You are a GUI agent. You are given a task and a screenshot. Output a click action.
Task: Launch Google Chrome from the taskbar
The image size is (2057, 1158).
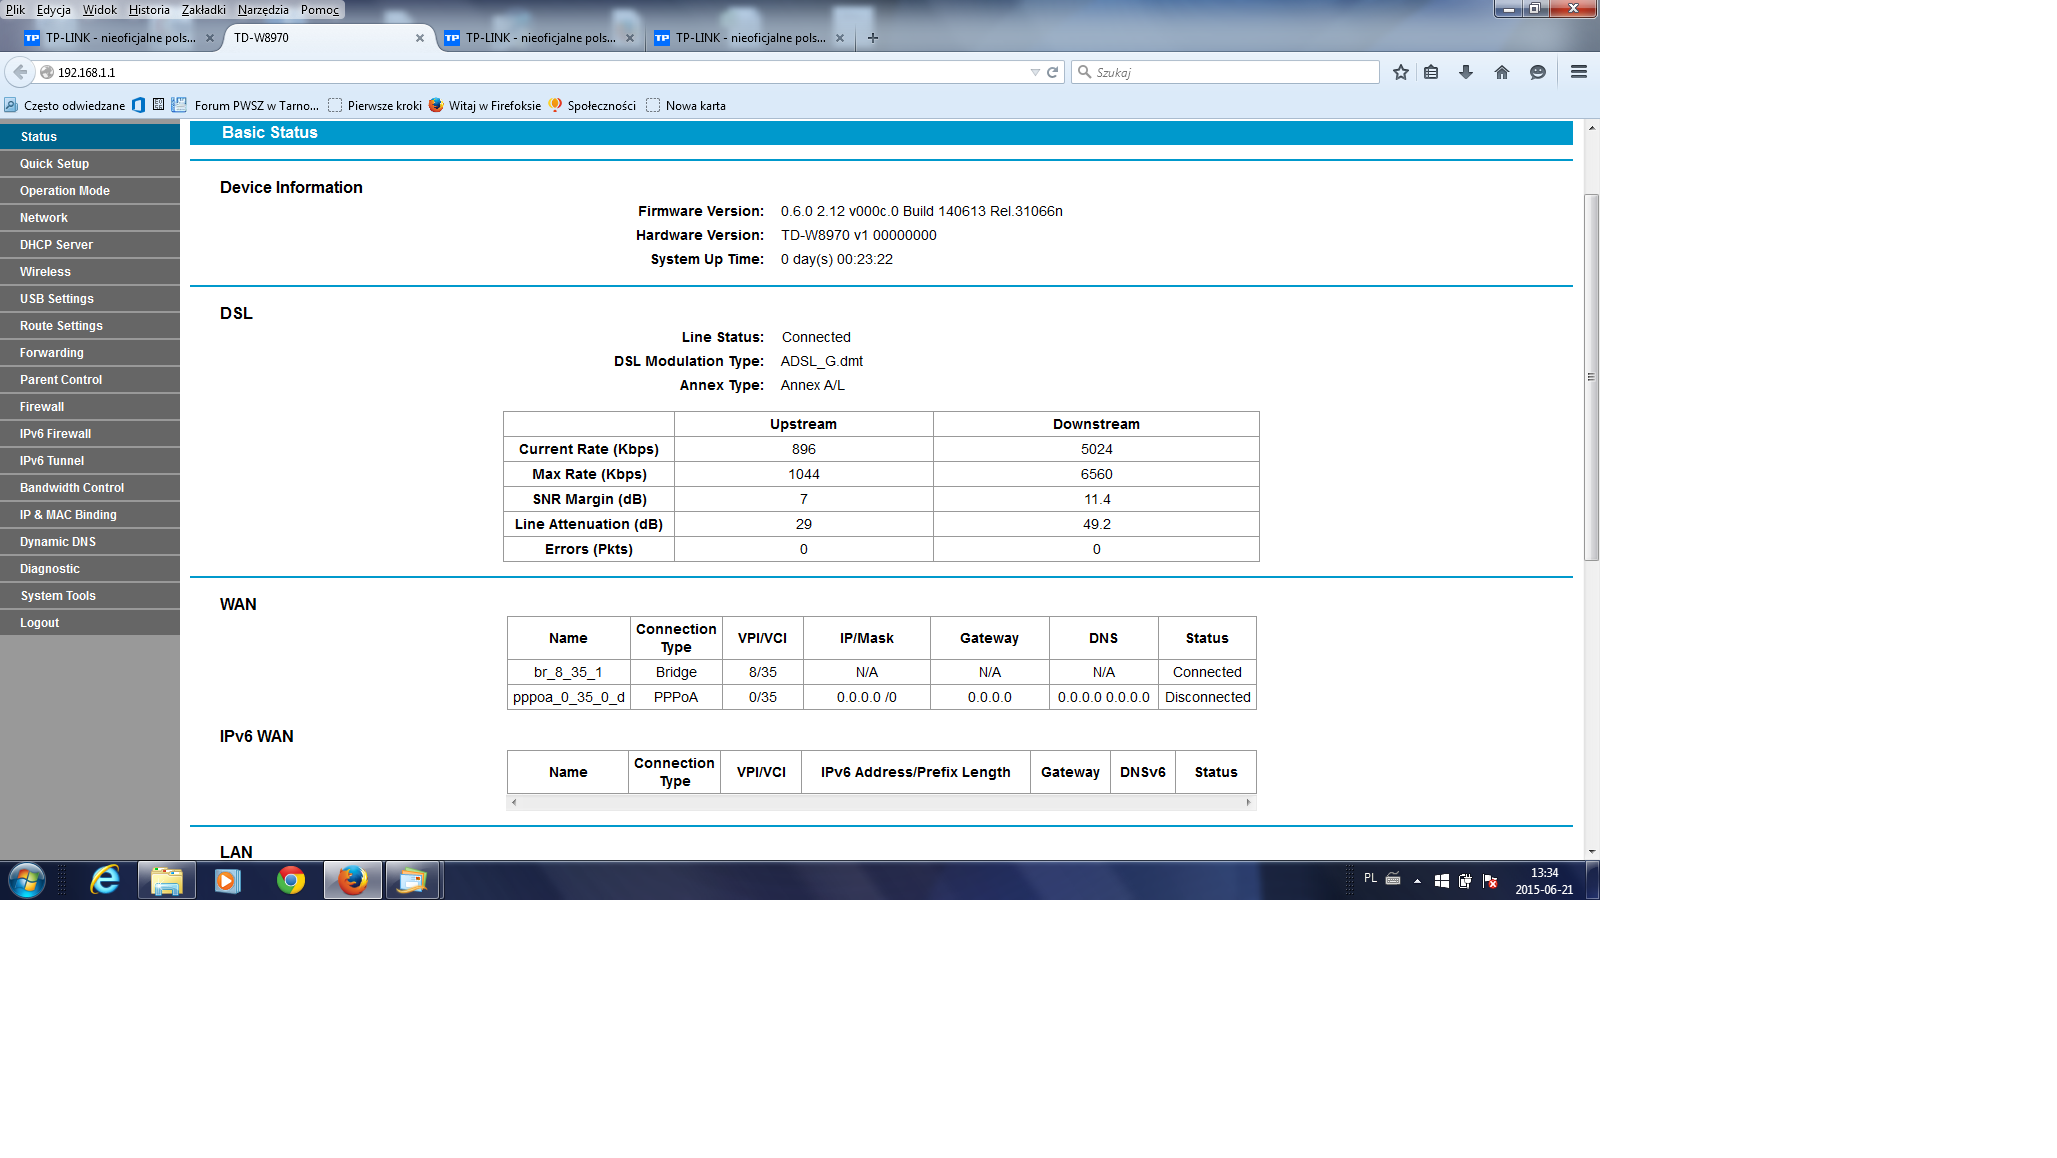coord(291,880)
